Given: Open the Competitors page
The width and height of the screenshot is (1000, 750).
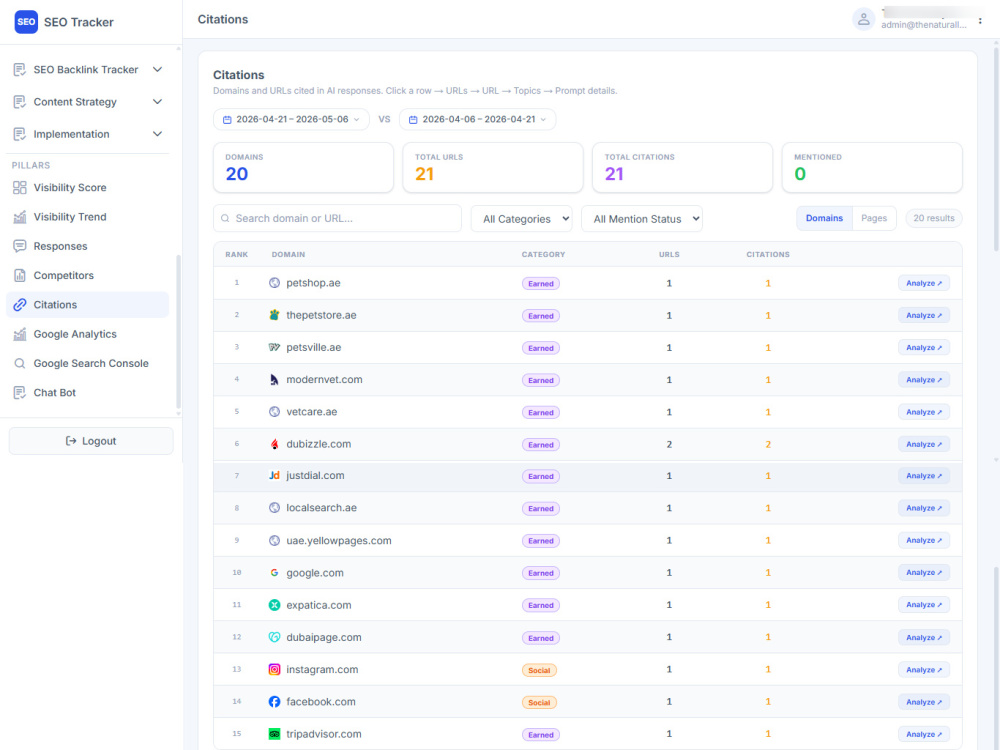Looking at the screenshot, I should pos(88,276).
